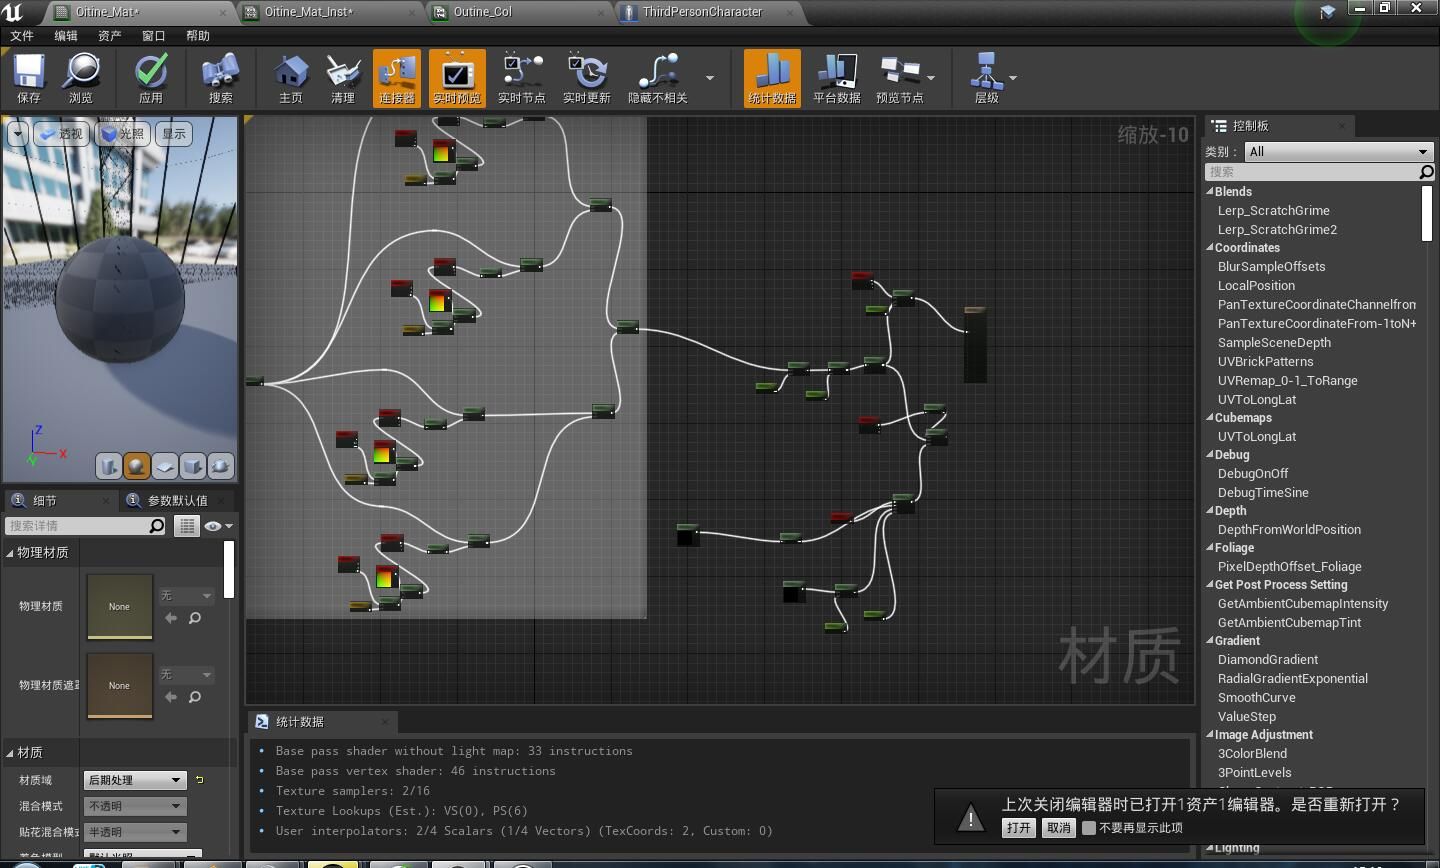1440x868 pixels.
Task: Click the 物理材质 None thumbnail
Action: point(120,606)
